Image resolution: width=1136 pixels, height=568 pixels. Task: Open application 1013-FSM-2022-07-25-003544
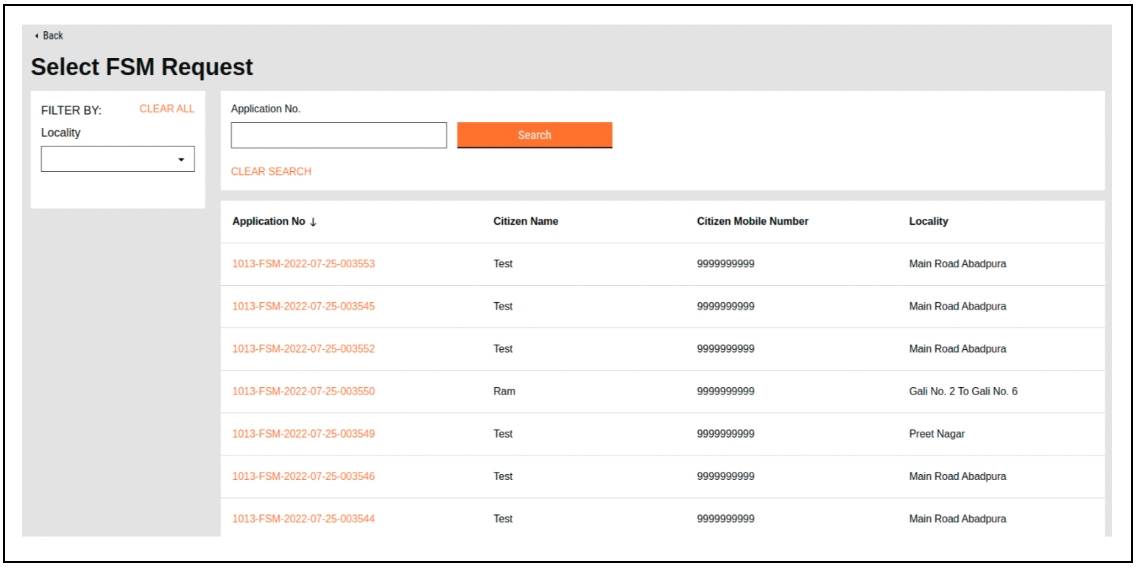pyautogui.click(x=303, y=519)
